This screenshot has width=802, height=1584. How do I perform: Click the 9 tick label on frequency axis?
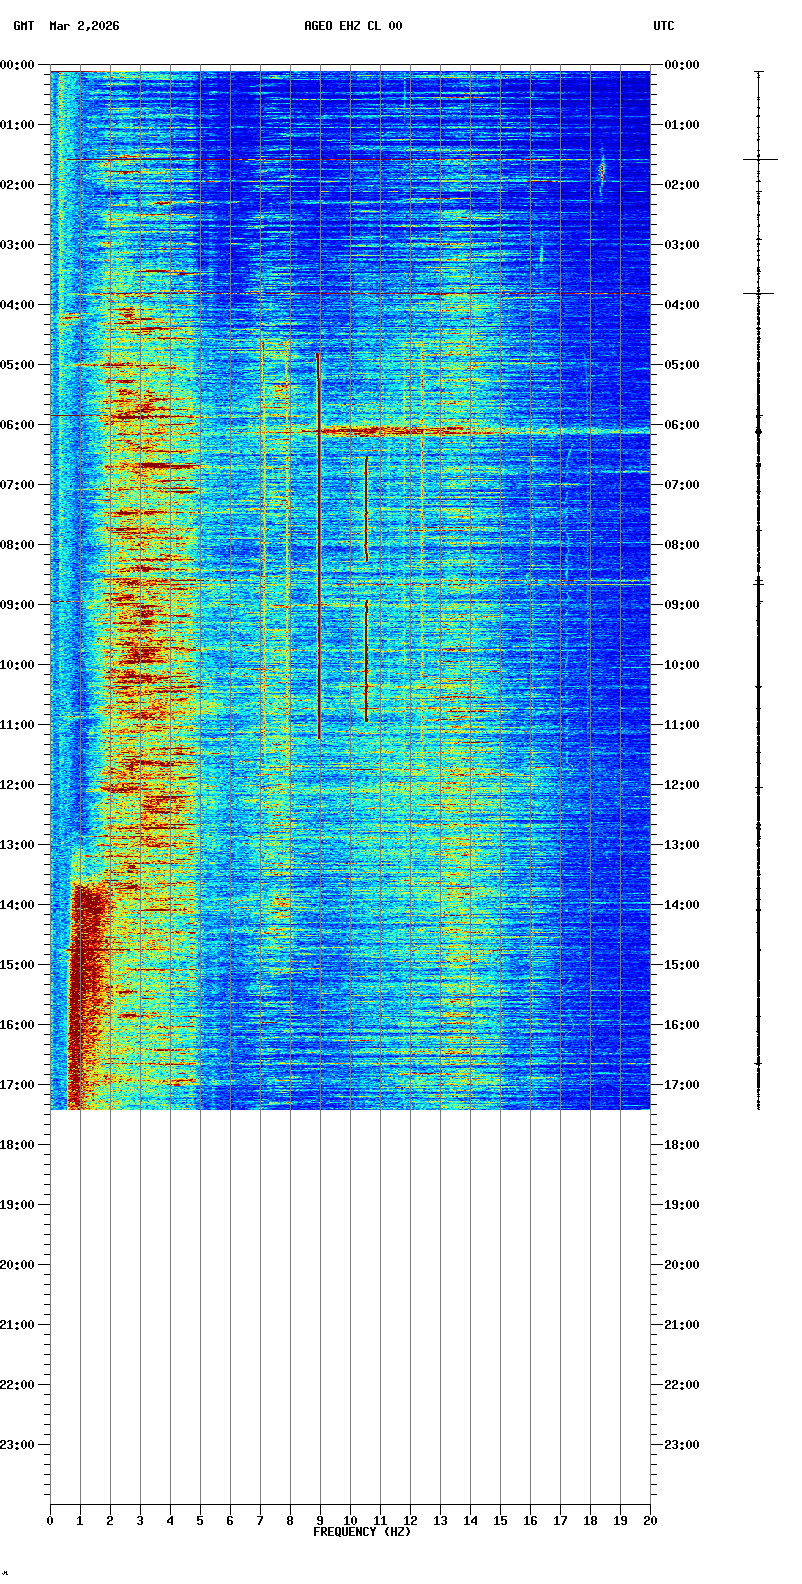pyautogui.click(x=320, y=1521)
